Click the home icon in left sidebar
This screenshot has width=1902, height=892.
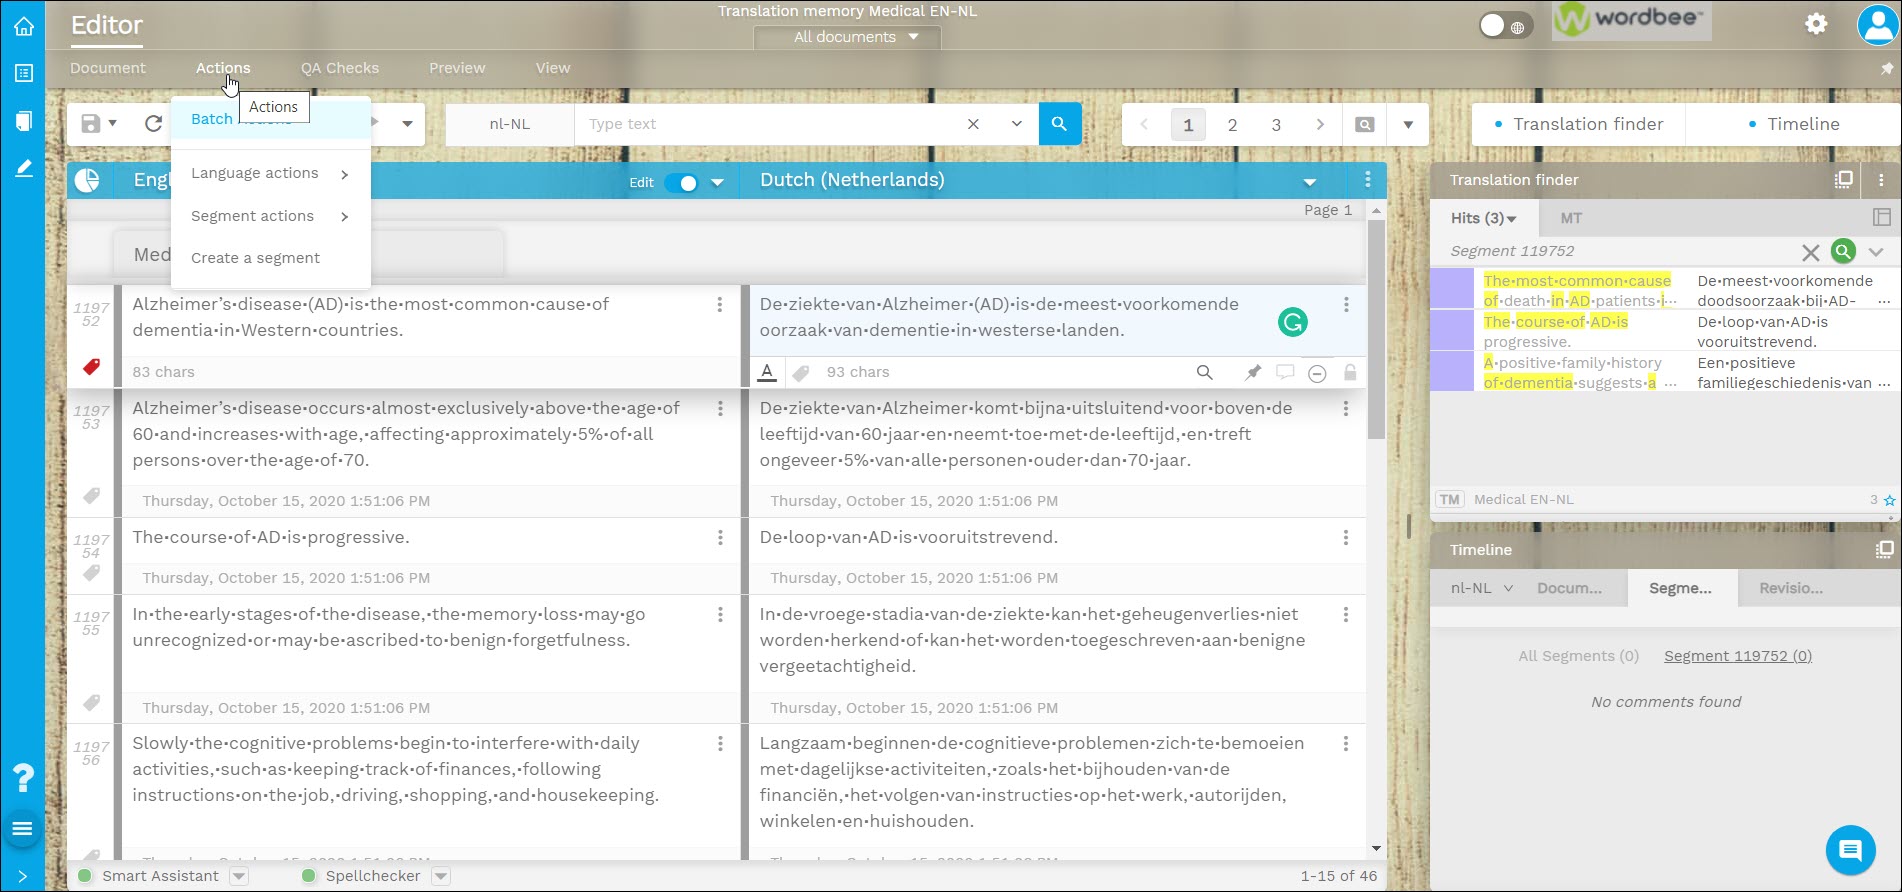click(24, 26)
